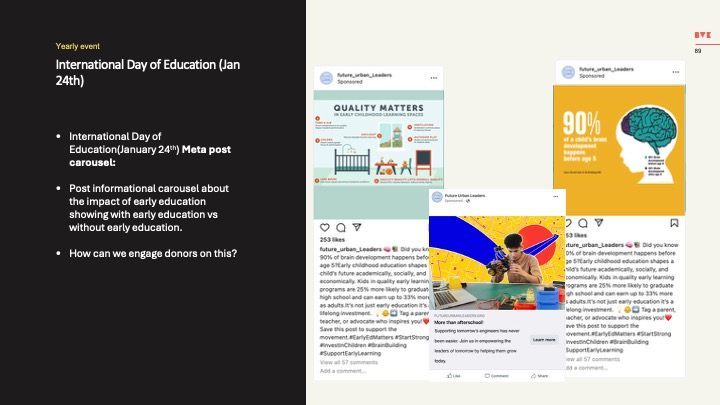Viewport: 720px width, 405px height.
Task: Open three-dot menu on the Quality Matters post
Action: 433,78
